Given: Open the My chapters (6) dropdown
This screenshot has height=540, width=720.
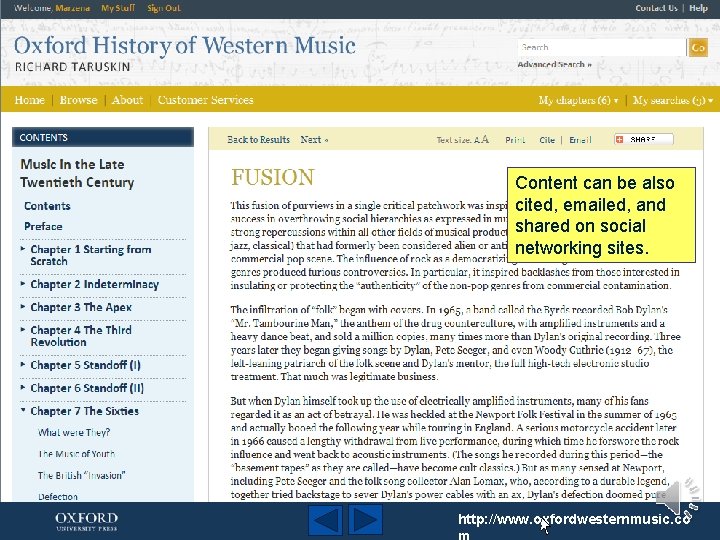Looking at the screenshot, I should coord(578,100).
